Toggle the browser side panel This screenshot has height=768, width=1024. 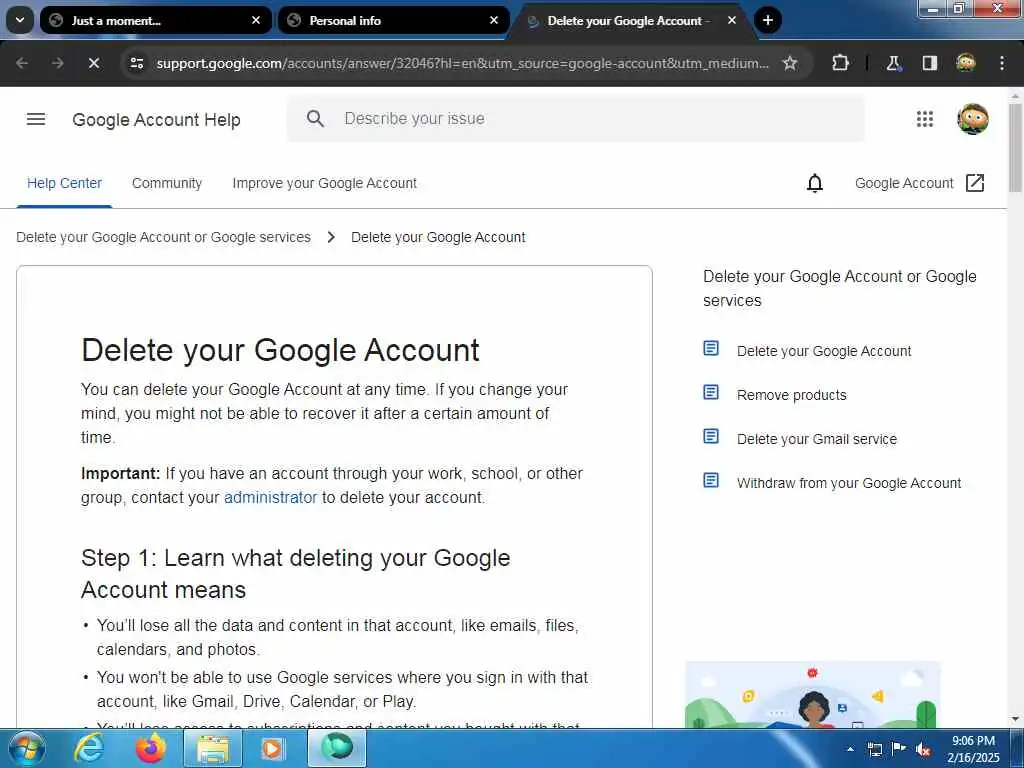(x=930, y=63)
